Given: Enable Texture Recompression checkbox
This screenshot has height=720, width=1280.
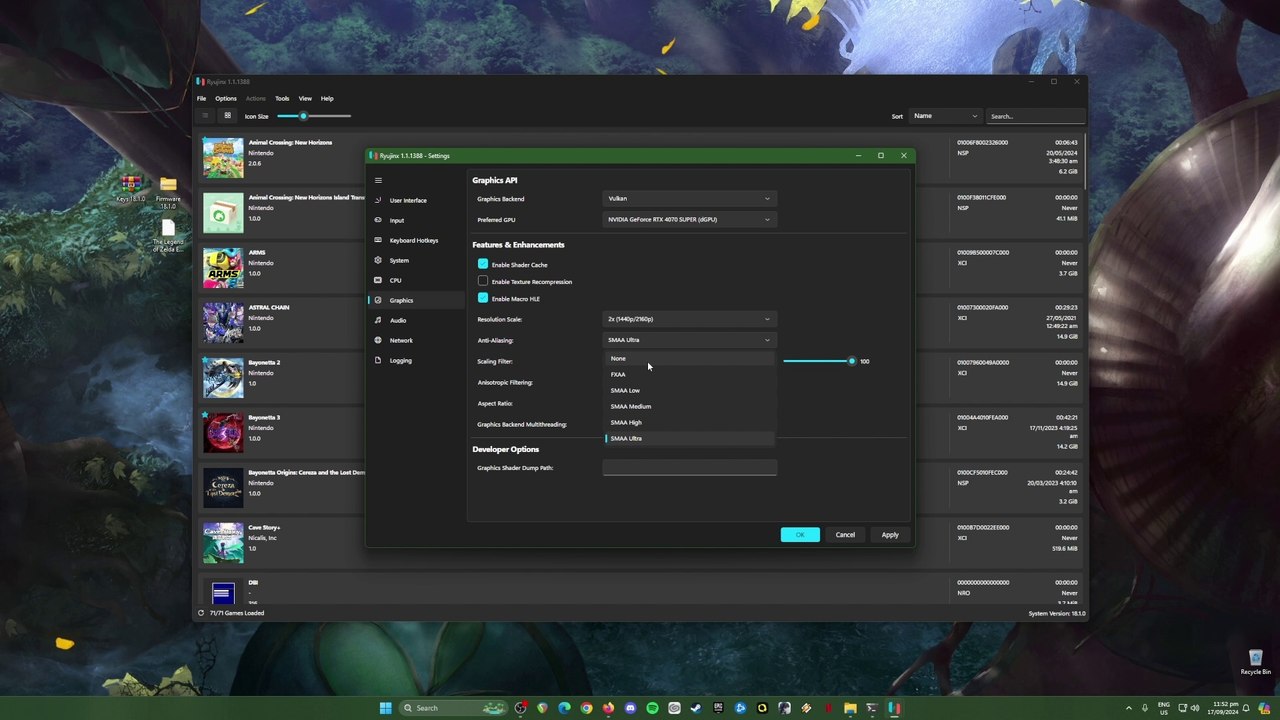Looking at the screenshot, I should coord(483,281).
